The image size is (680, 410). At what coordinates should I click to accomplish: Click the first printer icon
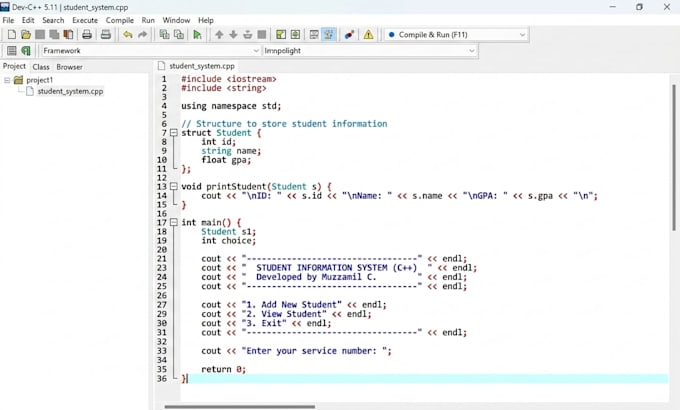(x=87, y=35)
